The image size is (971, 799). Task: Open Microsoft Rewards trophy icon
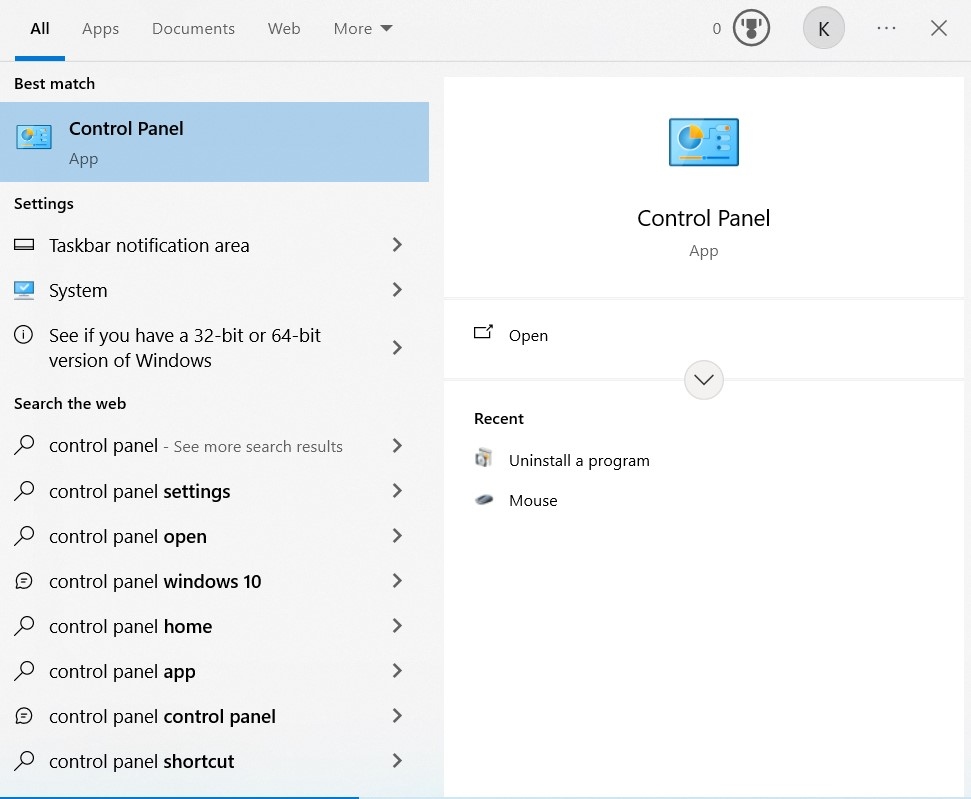[751, 28]
